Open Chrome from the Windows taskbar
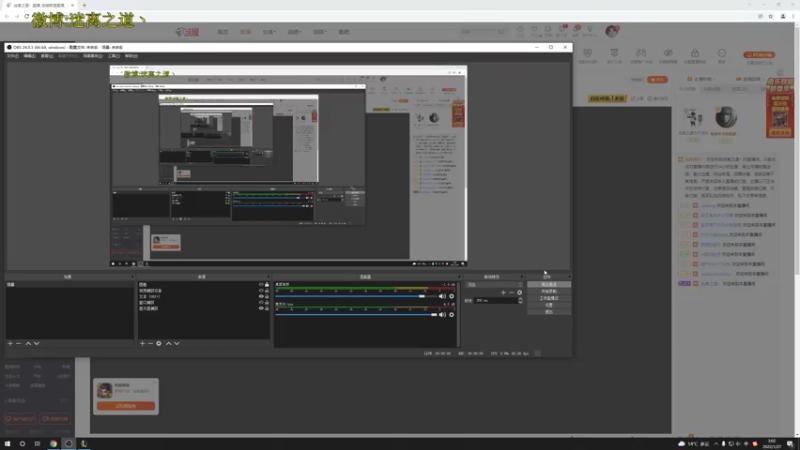The height and width of the screenshot is (450, 800). (53, 443)
